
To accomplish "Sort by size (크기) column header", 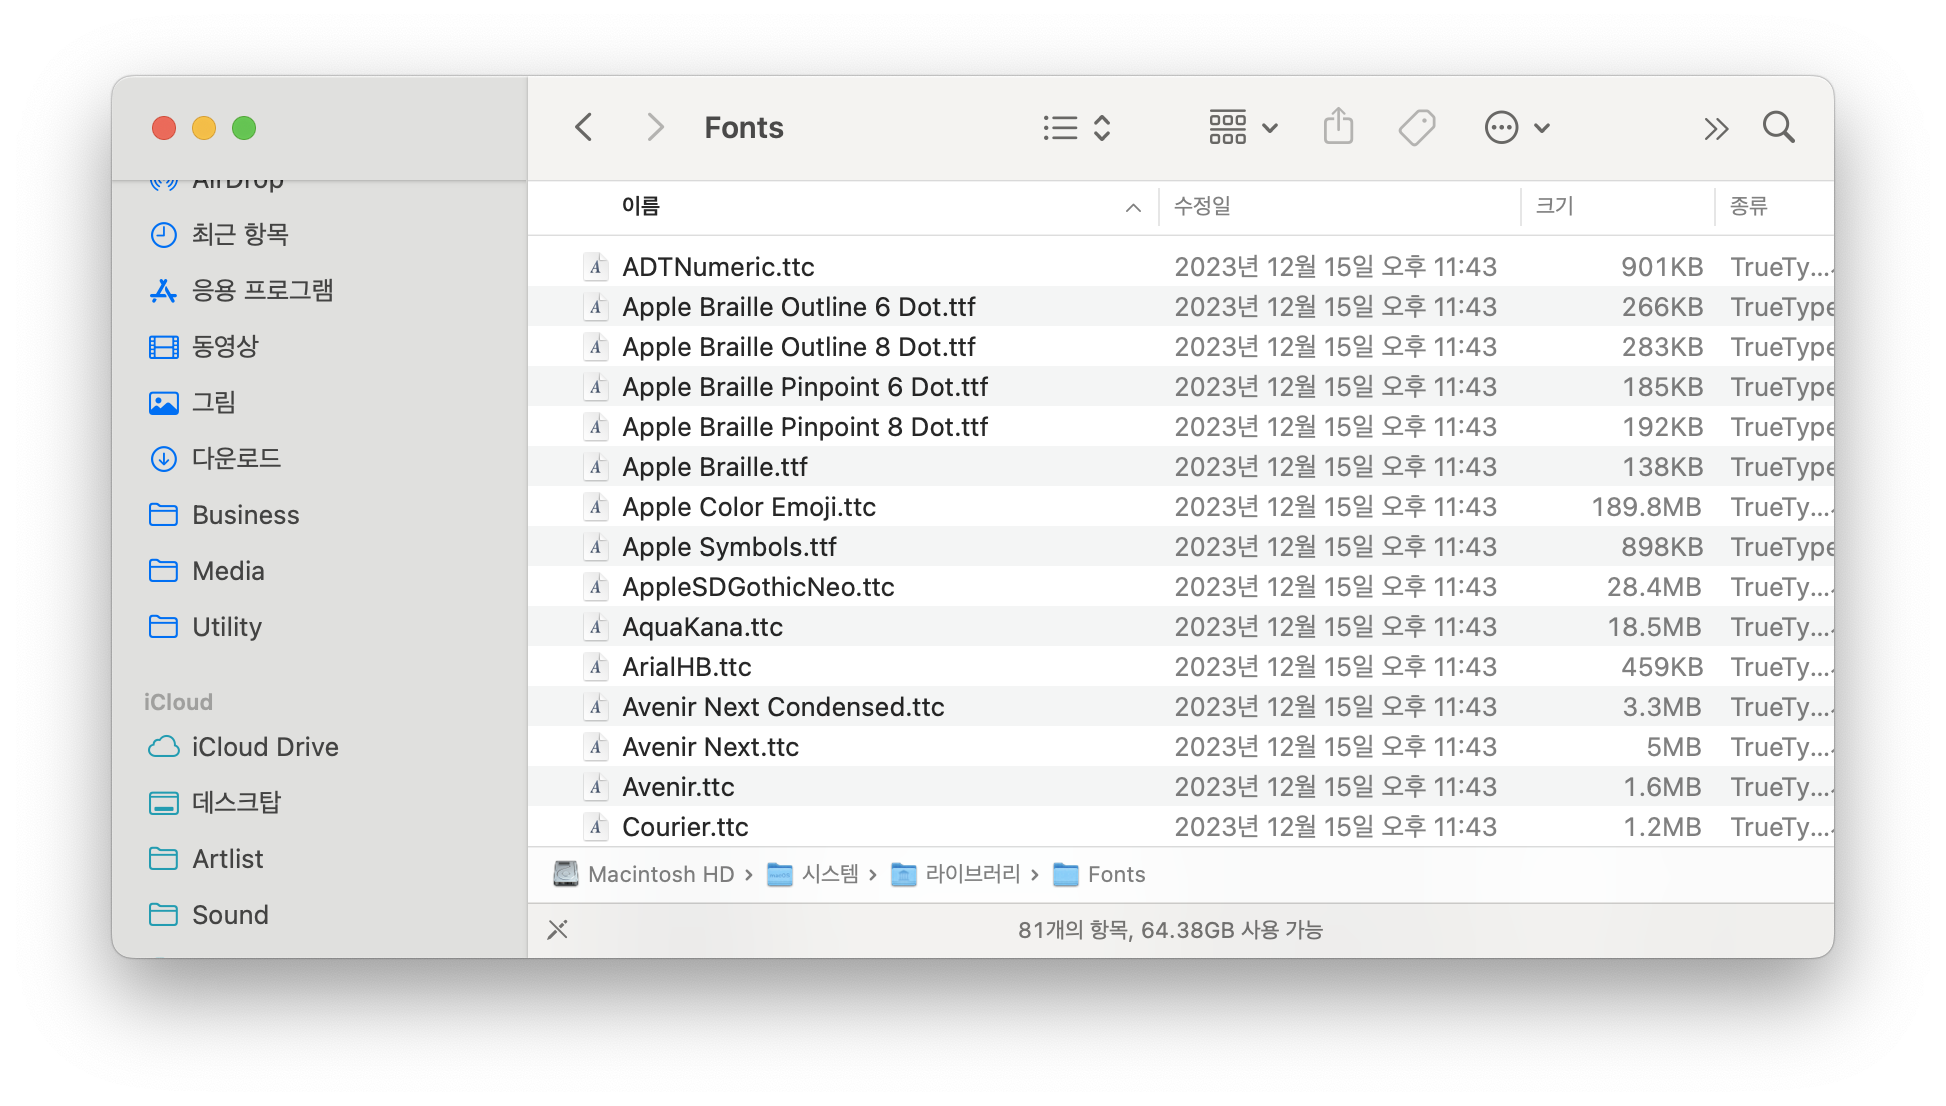I will point(1554,206).
